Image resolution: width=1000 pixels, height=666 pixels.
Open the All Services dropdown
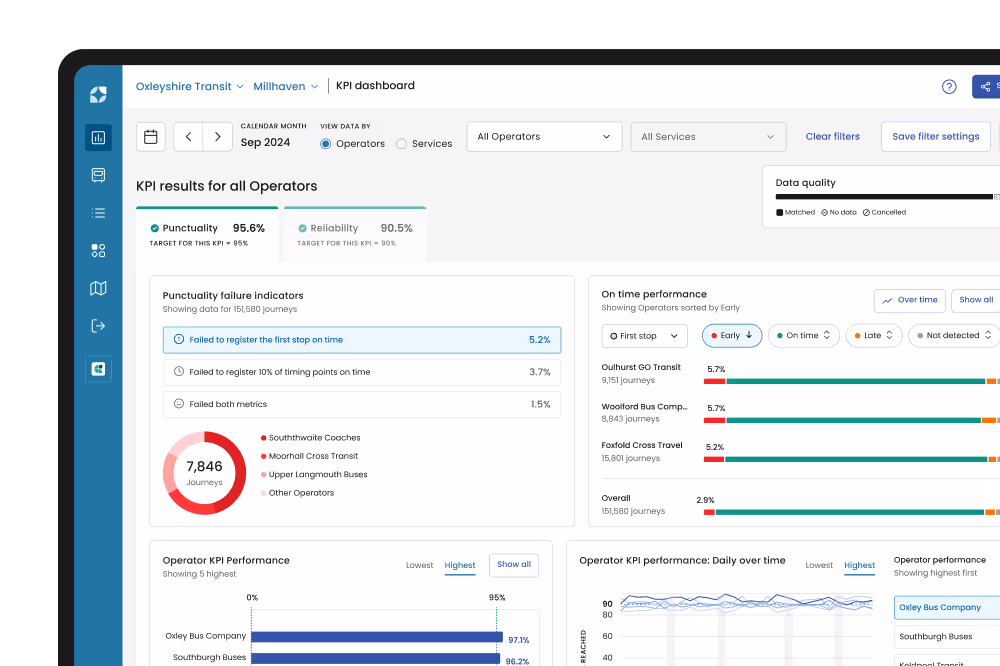pyautogui.click(x=708, y=137)
